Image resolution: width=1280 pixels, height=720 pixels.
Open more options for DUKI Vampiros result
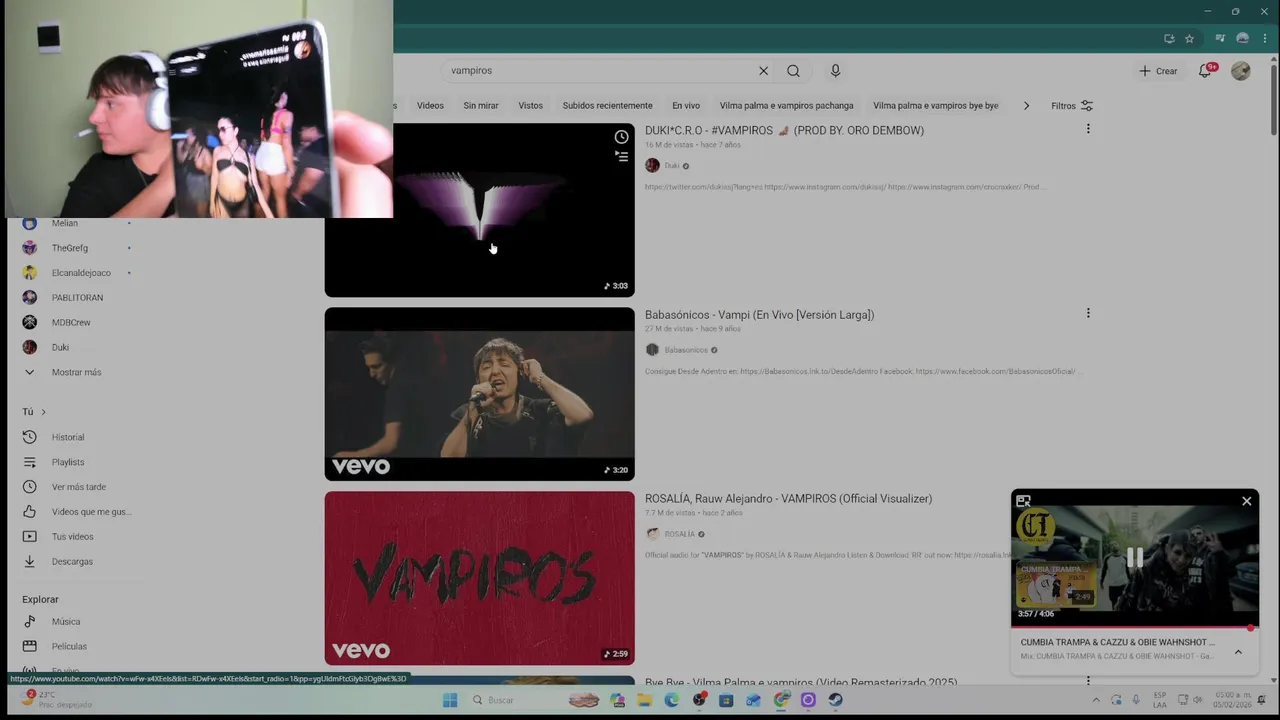1088,129
